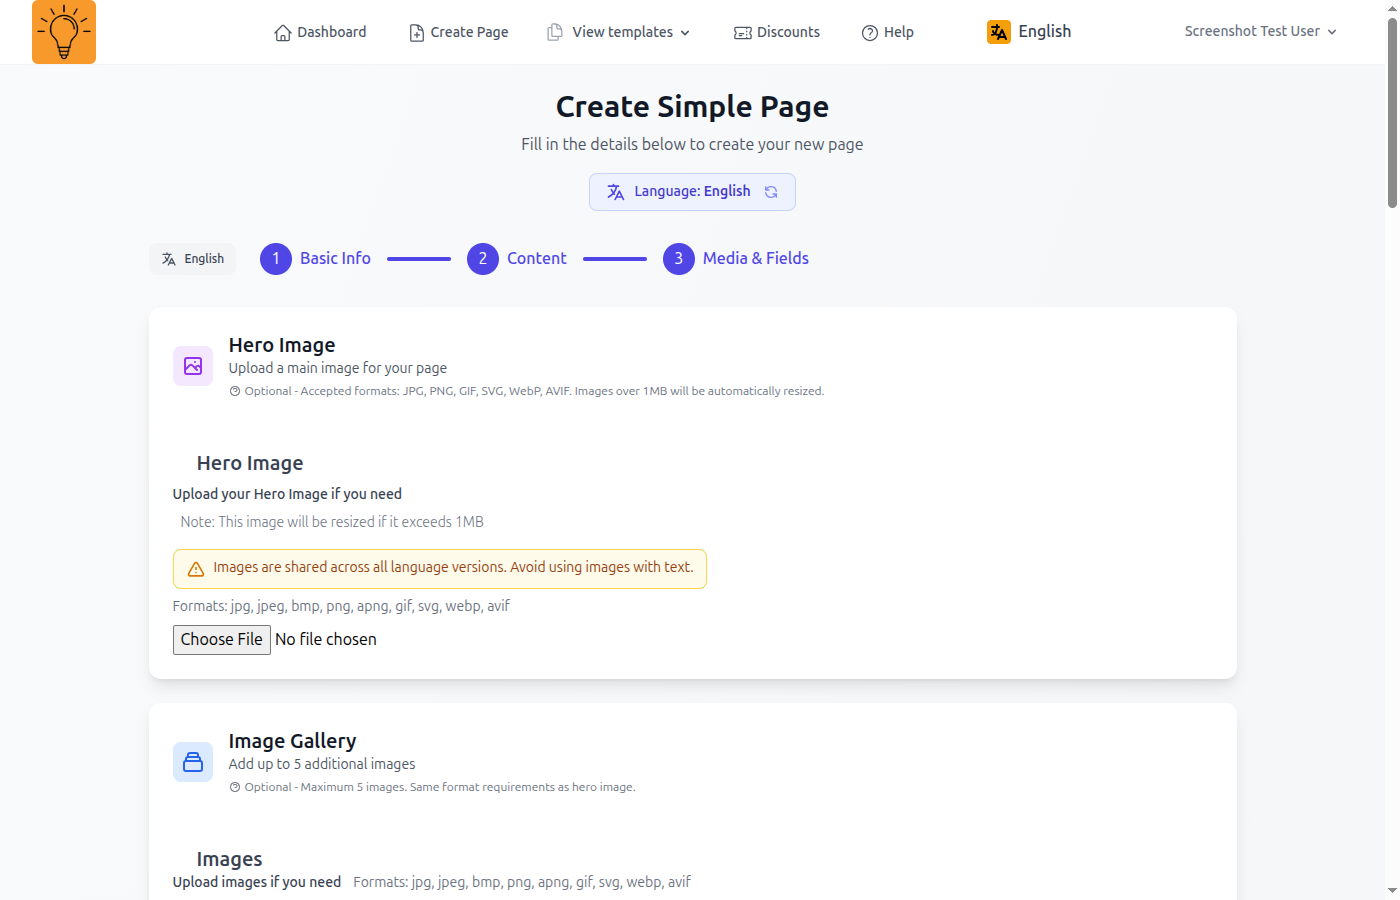Open the Dashboard page

(x=320, y=32)
